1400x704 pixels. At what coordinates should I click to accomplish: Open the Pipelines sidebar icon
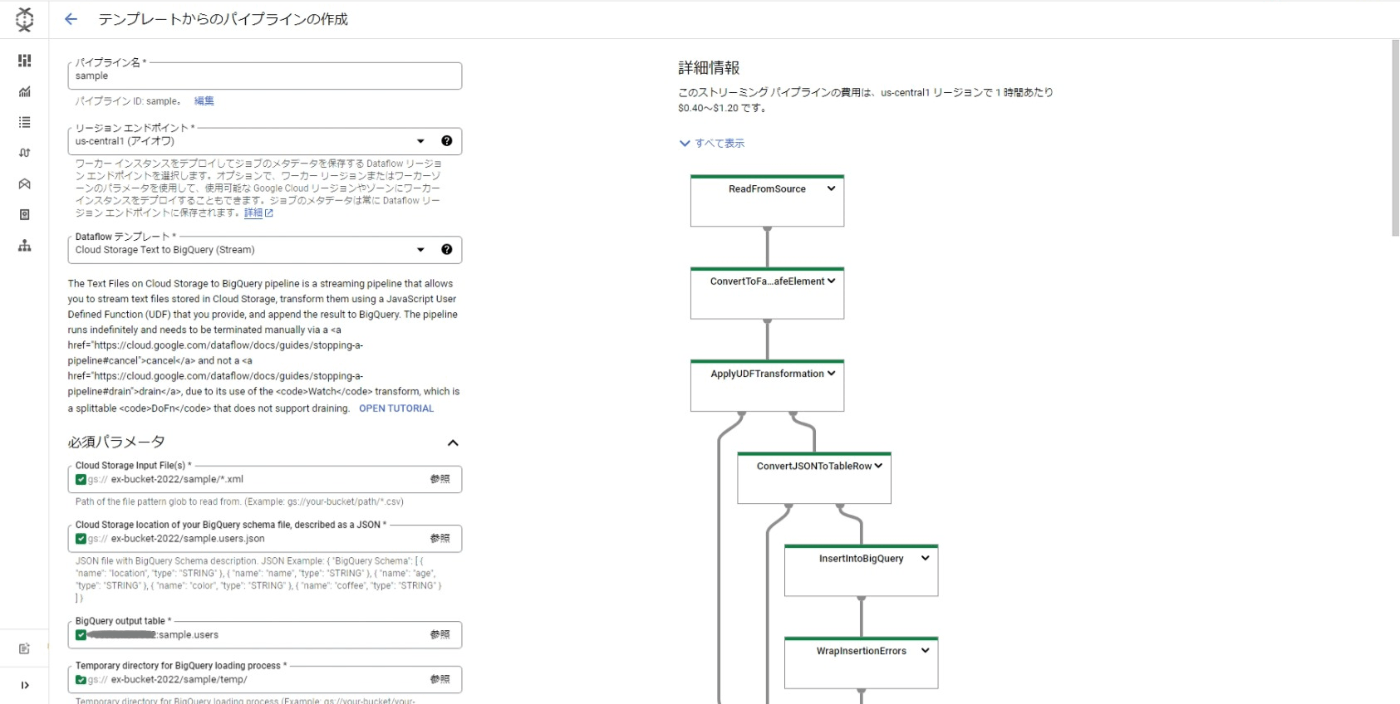click(24, 153)
